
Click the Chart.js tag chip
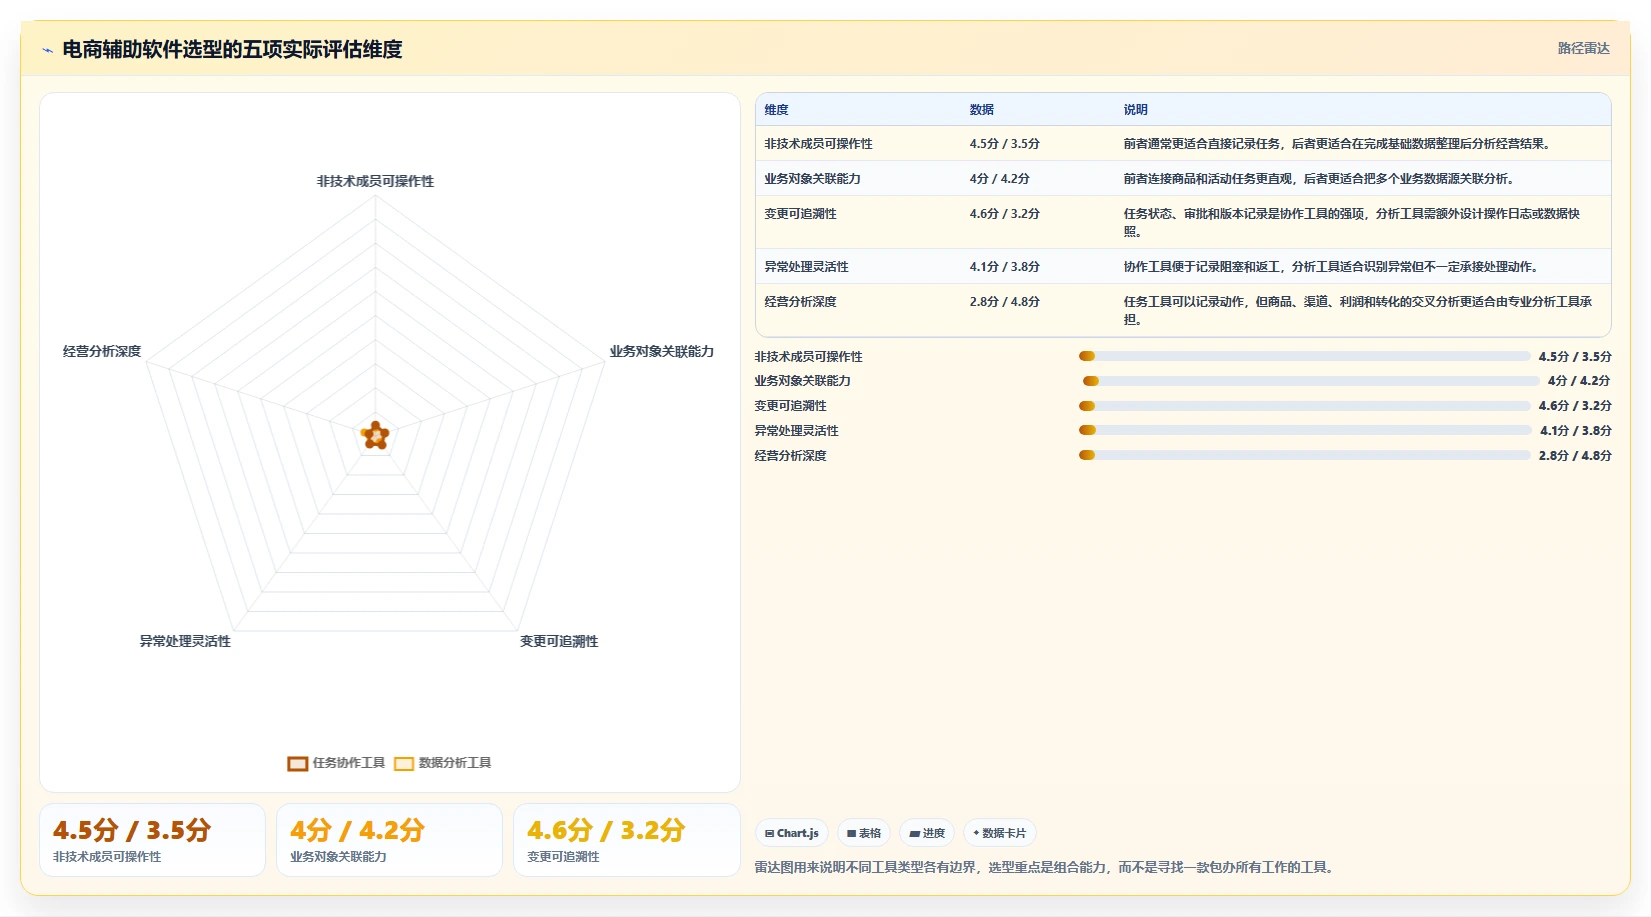(x=792, y=833)
